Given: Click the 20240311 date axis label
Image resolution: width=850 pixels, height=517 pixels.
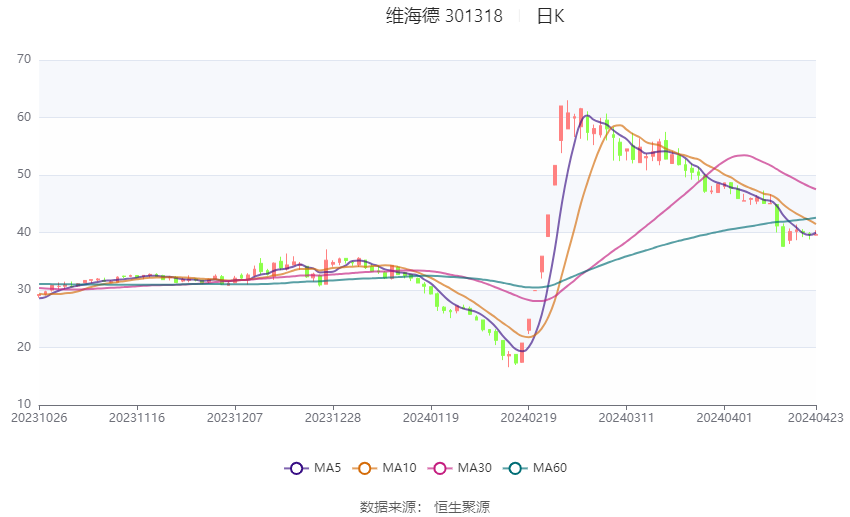Looking at the screenshot, I should tap(626, 418).
